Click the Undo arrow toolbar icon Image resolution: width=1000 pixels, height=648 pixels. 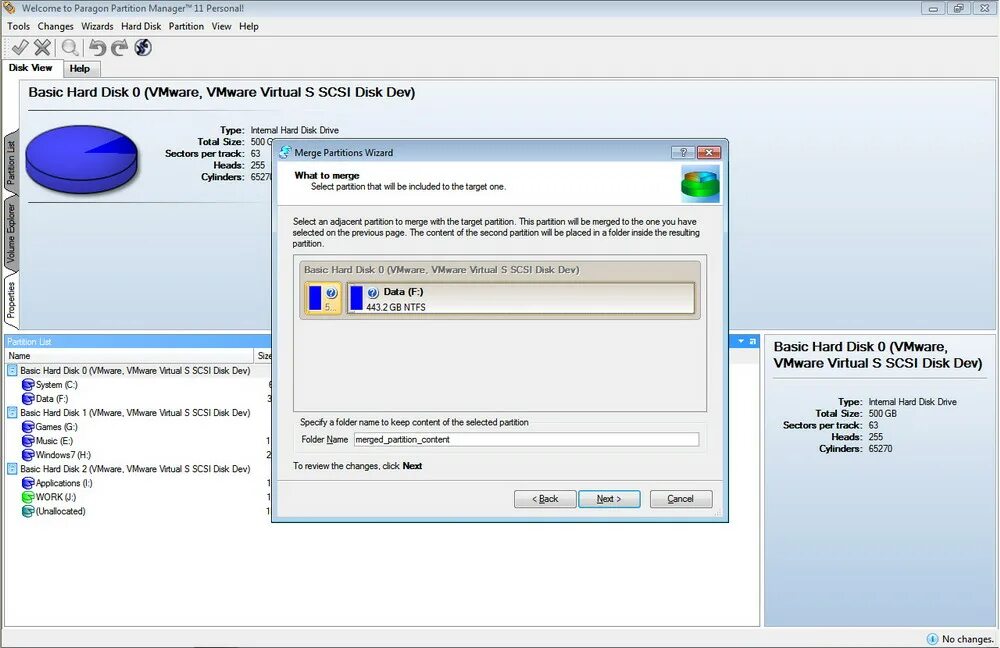coord(97,48)
